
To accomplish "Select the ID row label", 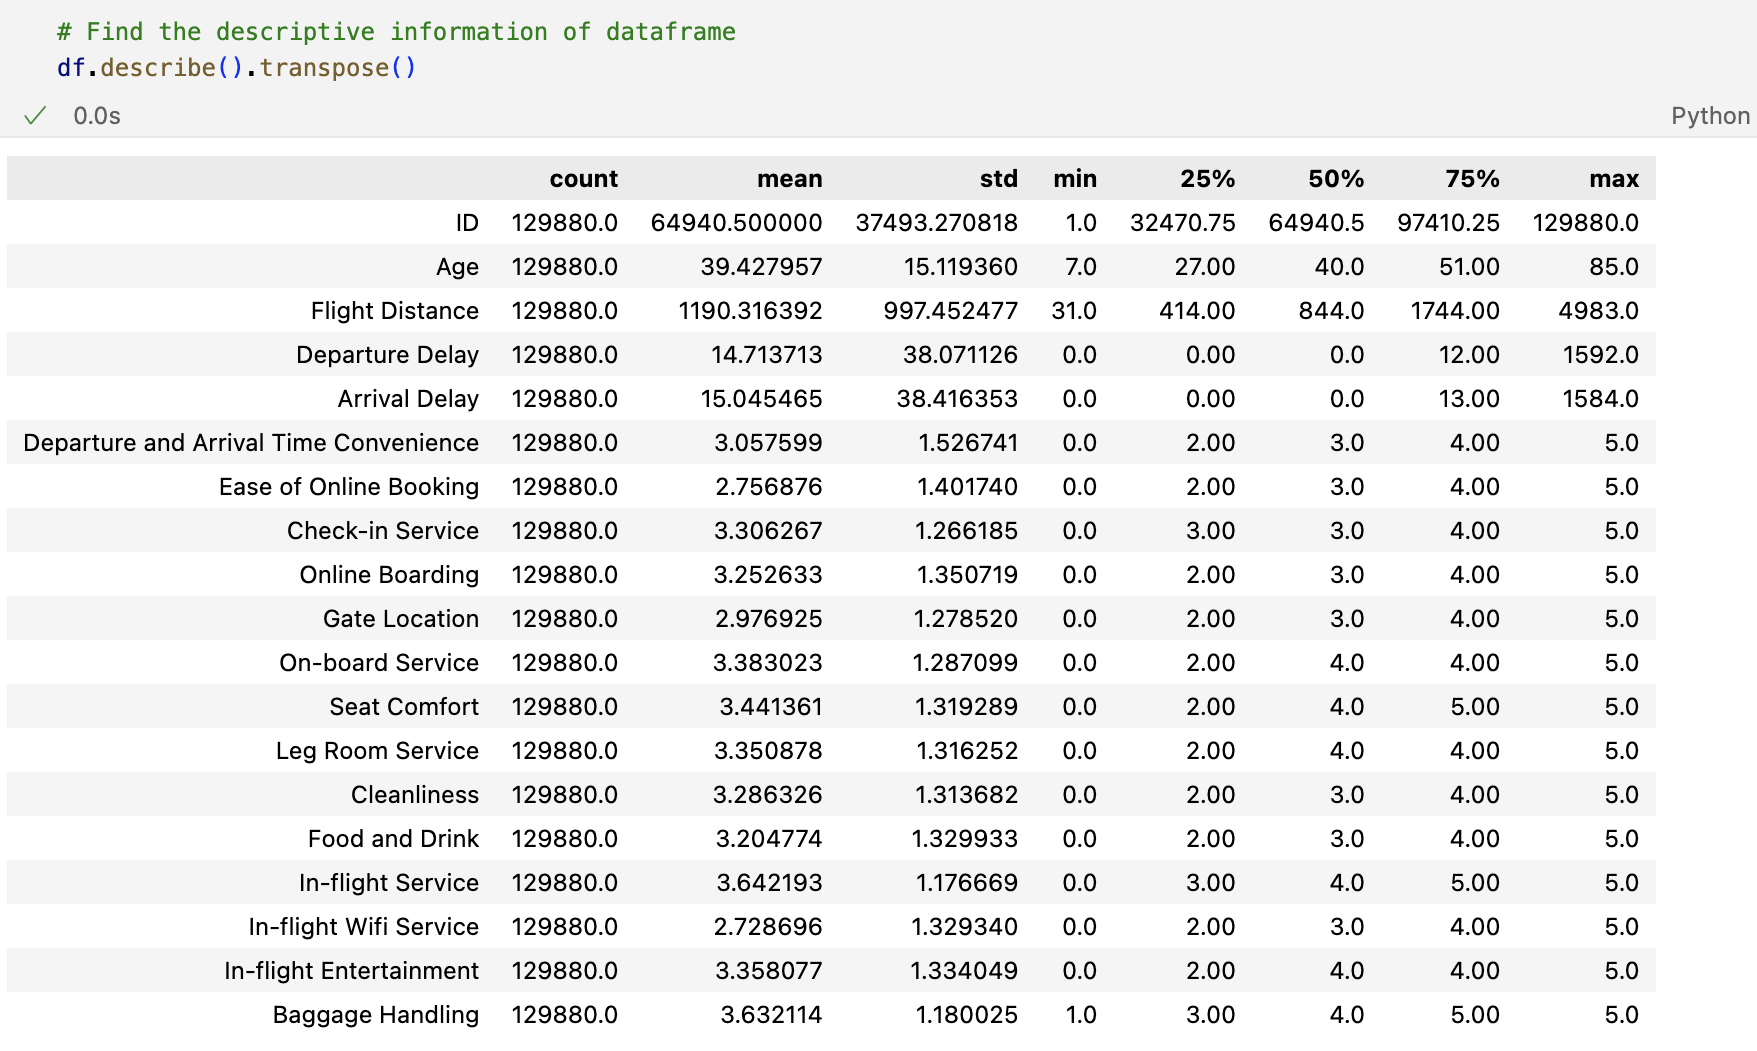I will (467, 223).
